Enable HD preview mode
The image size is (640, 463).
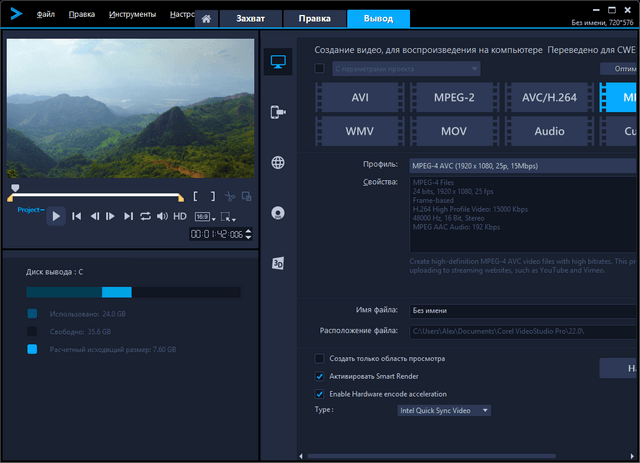point(180,216)
